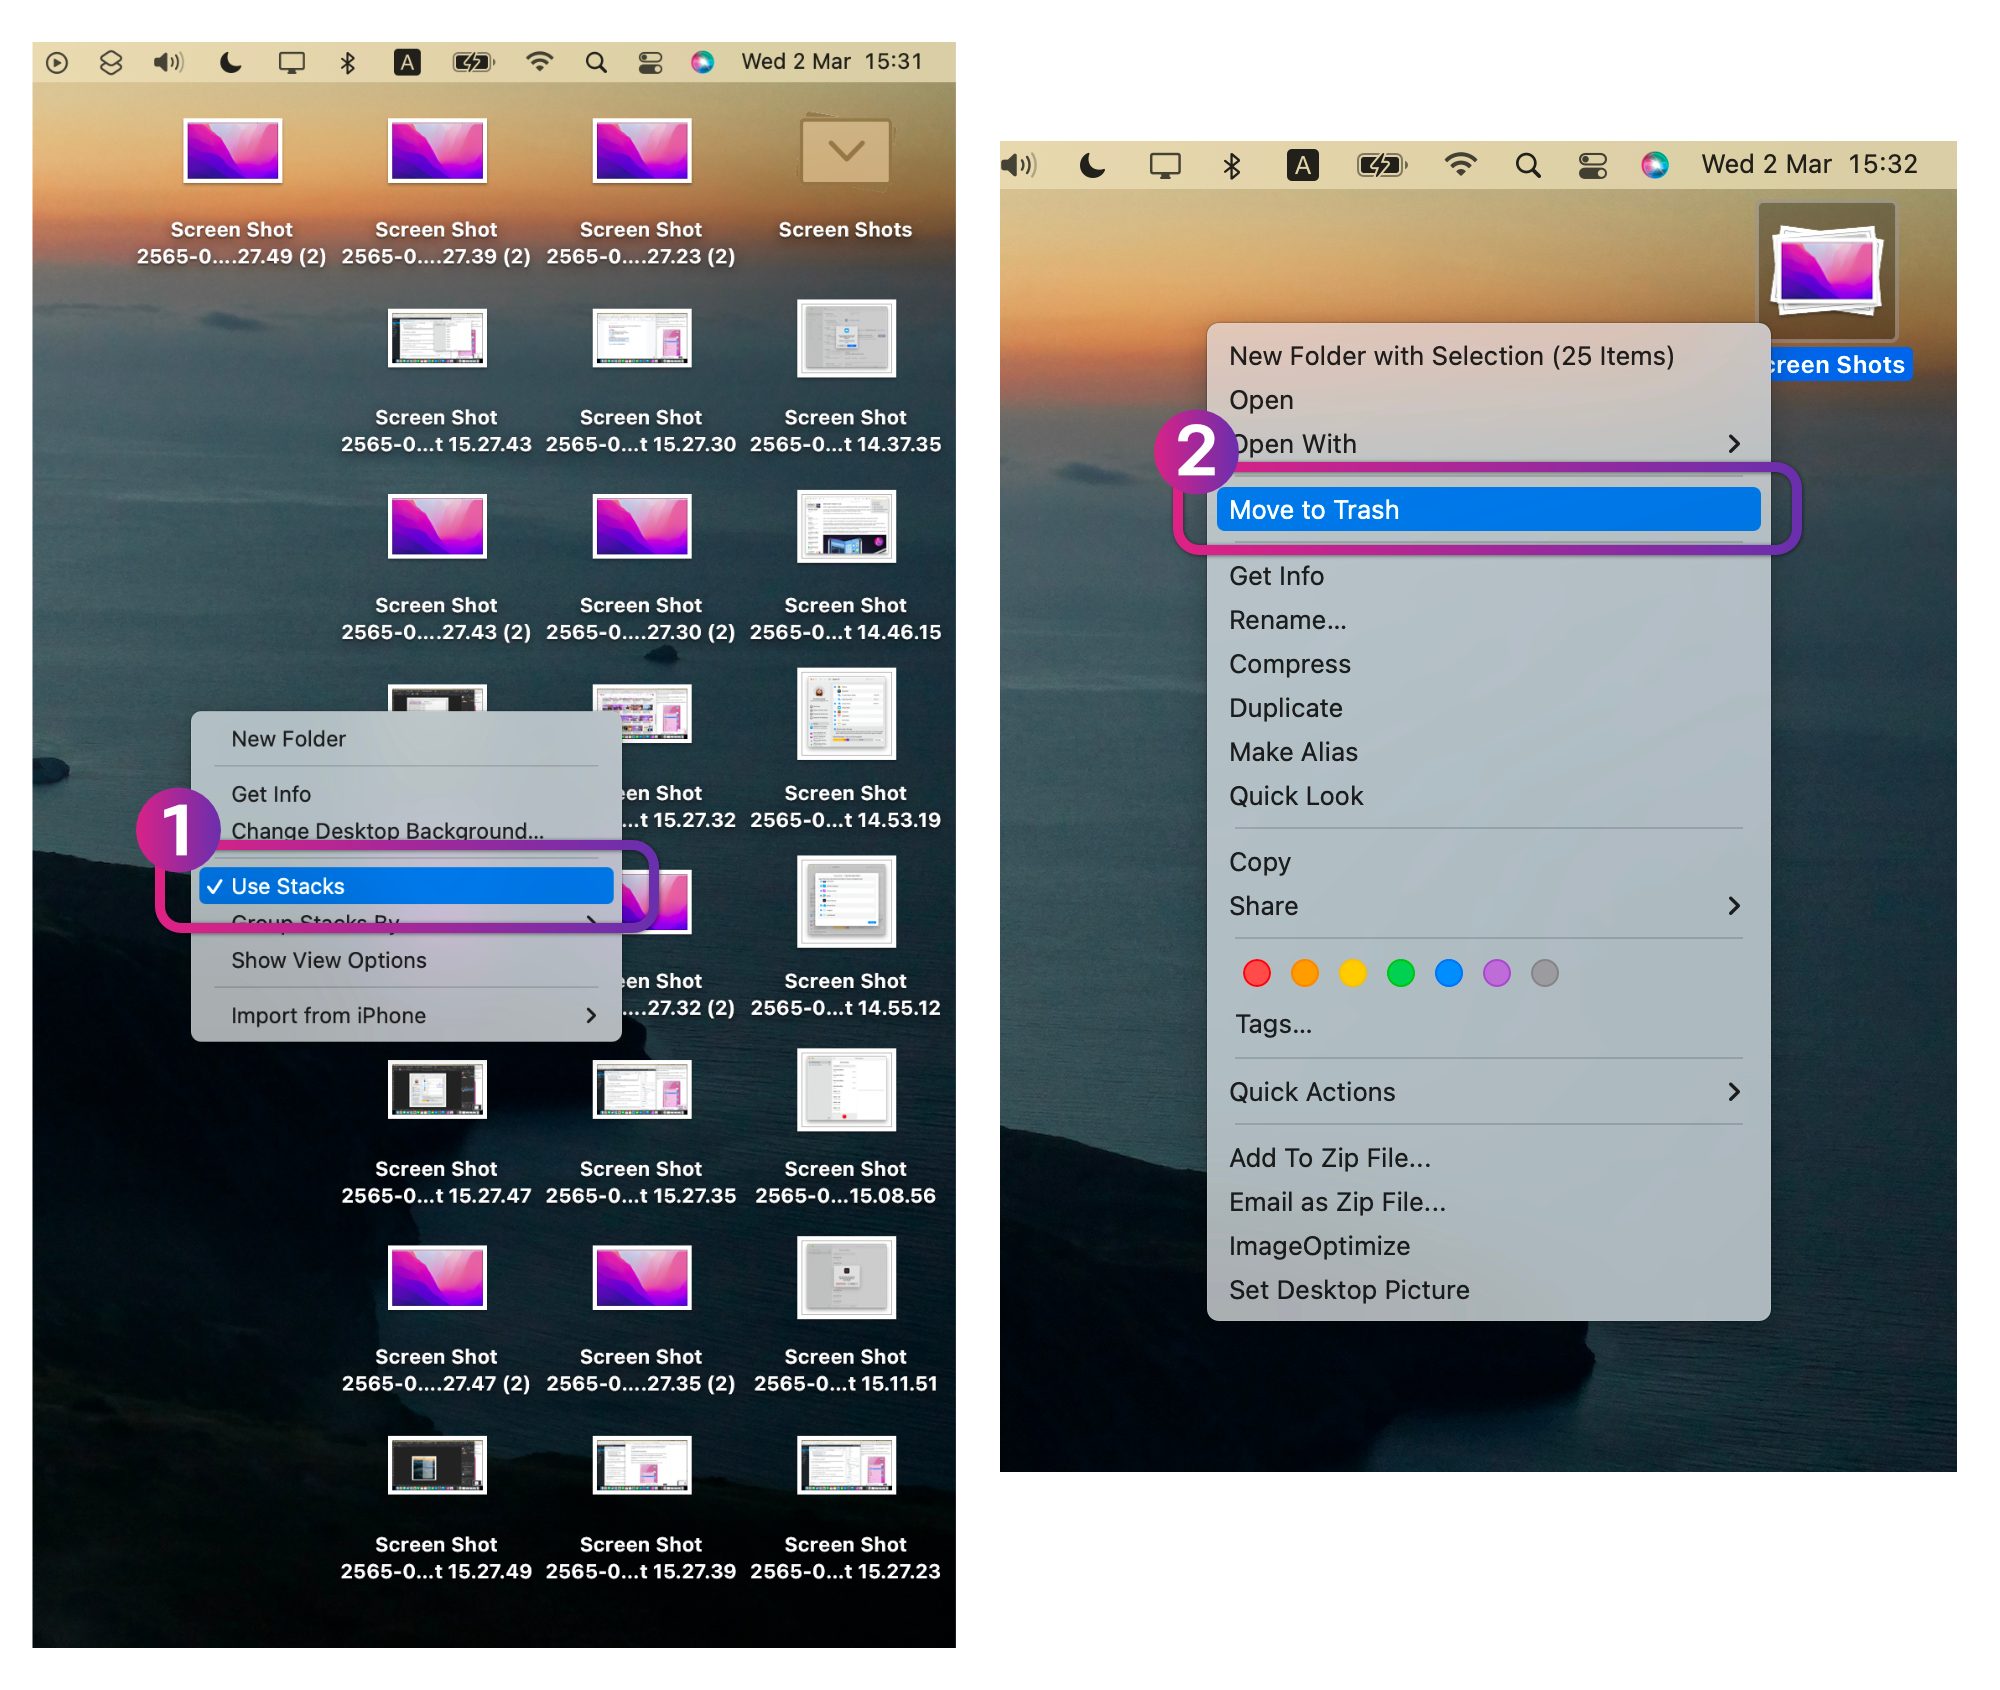Click Show View Options entry
Viewport: 2000px width, 1690px height.
329,960
